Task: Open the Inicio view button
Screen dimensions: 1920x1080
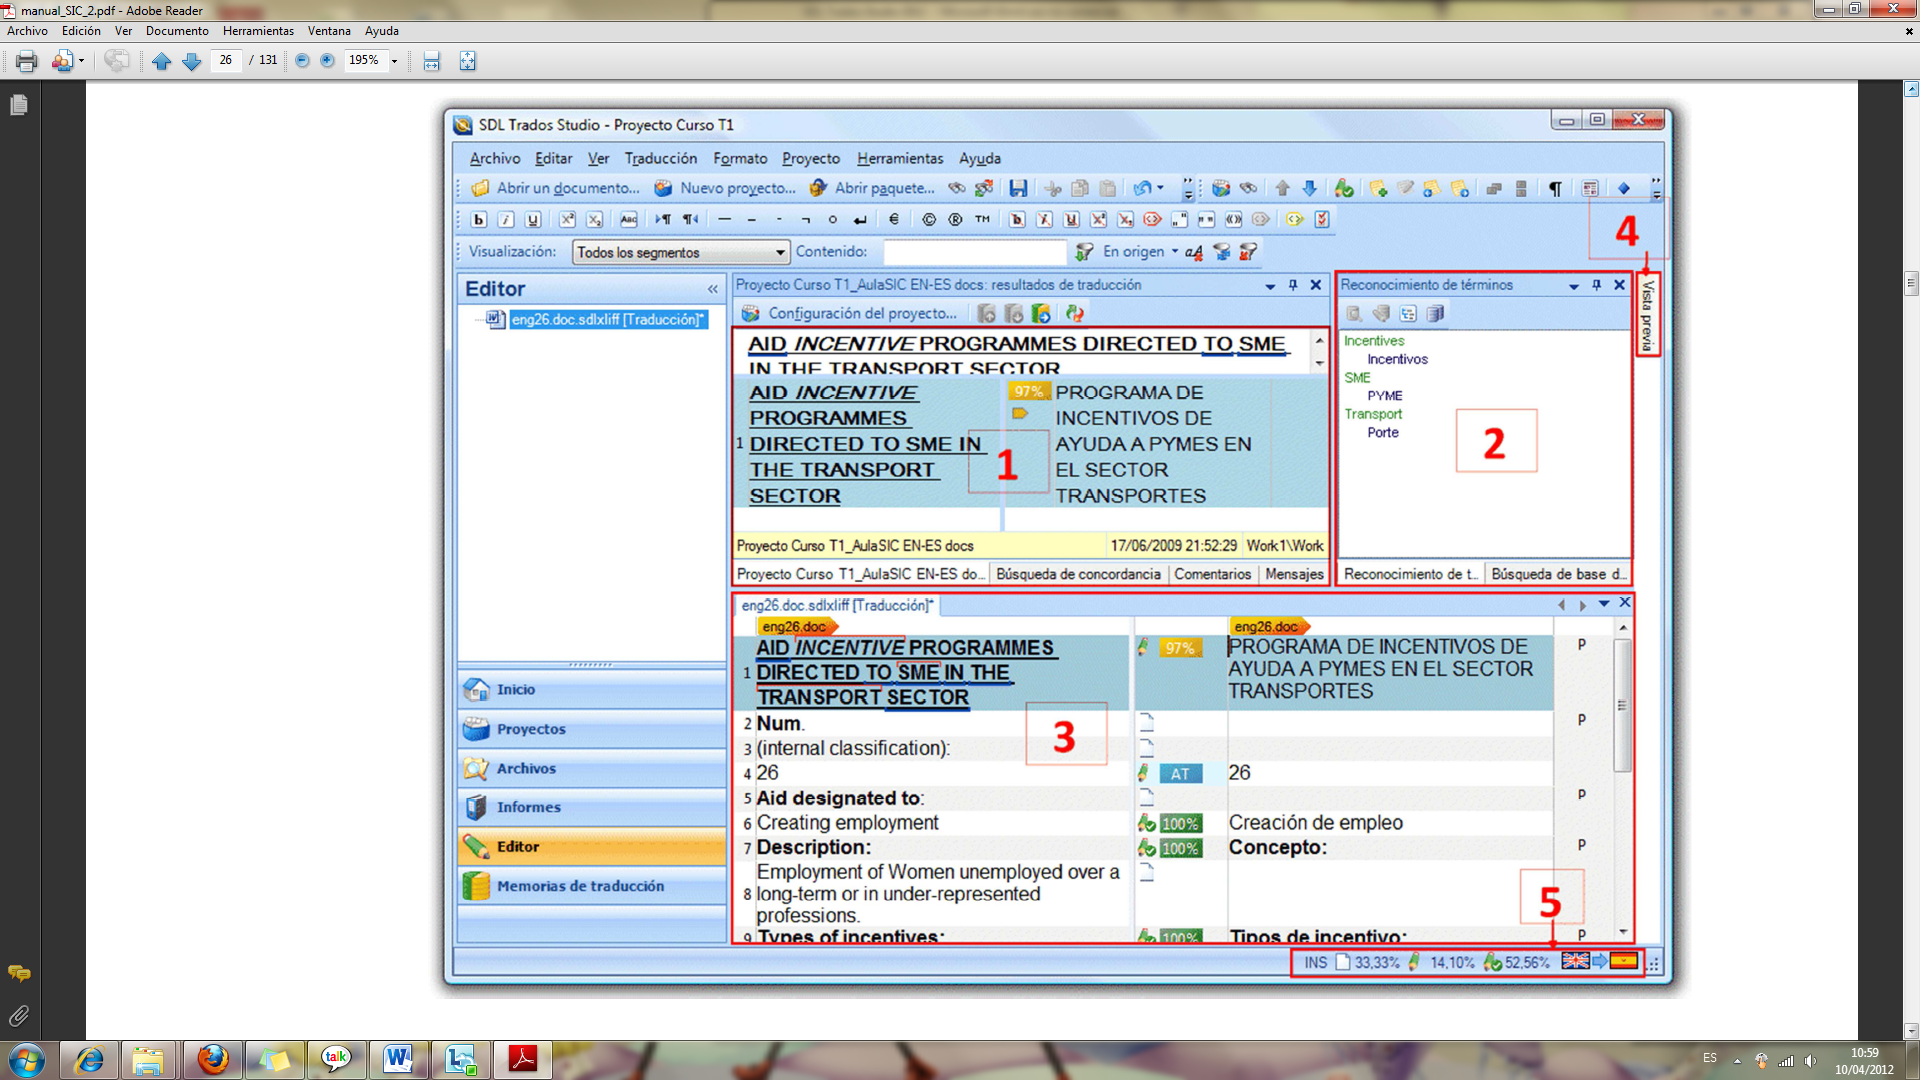Action: coord(592,690)
